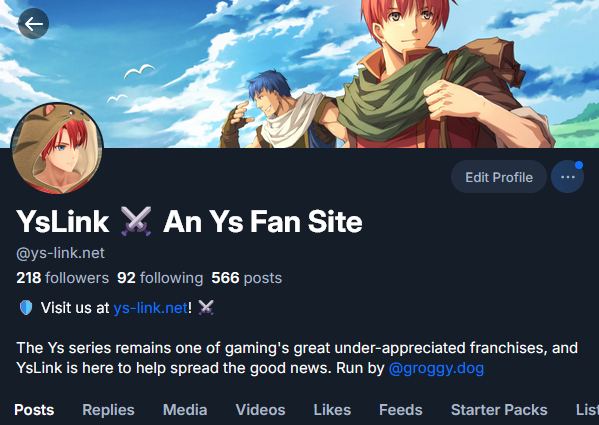Open the @groggy.dog mention link

click(x=436, y=368)
